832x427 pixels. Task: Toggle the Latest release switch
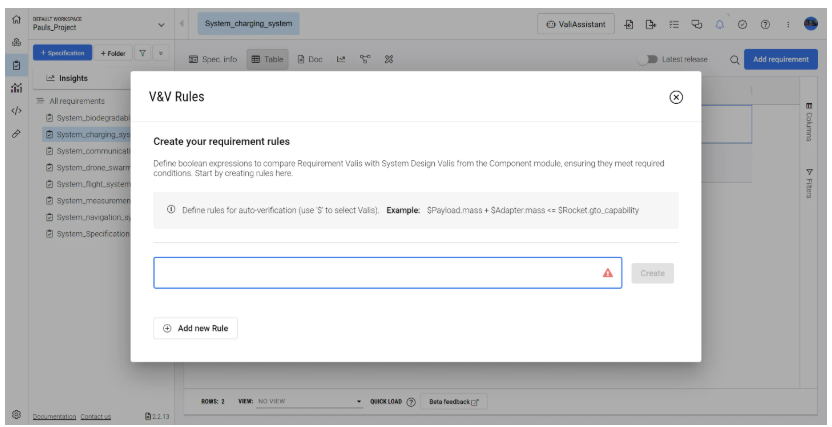[x=652, y=60]
